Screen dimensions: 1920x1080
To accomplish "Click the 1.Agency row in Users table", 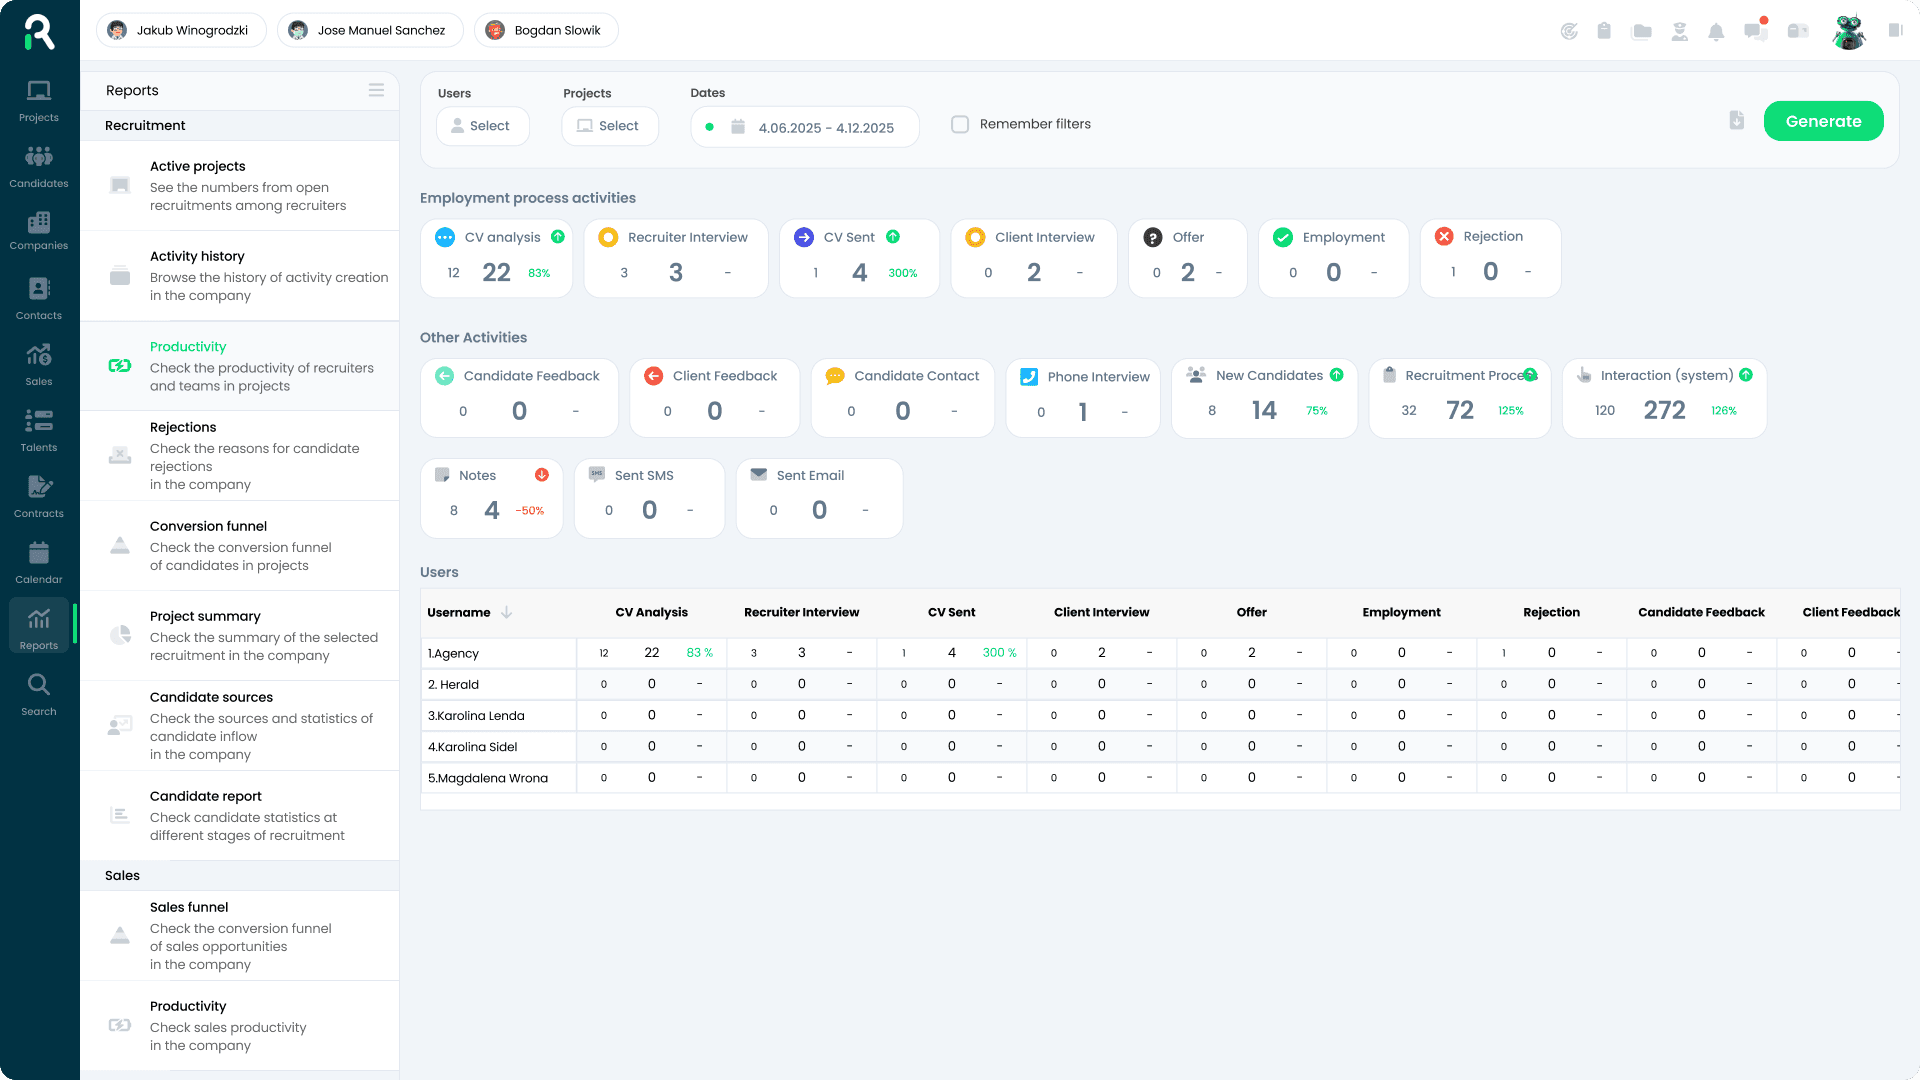I will [454, 654].
